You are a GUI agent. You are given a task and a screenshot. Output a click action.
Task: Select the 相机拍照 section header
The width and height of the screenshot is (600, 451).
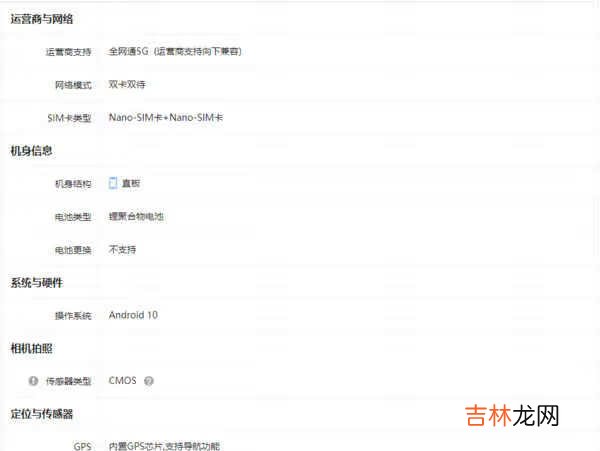coord(31,348)
